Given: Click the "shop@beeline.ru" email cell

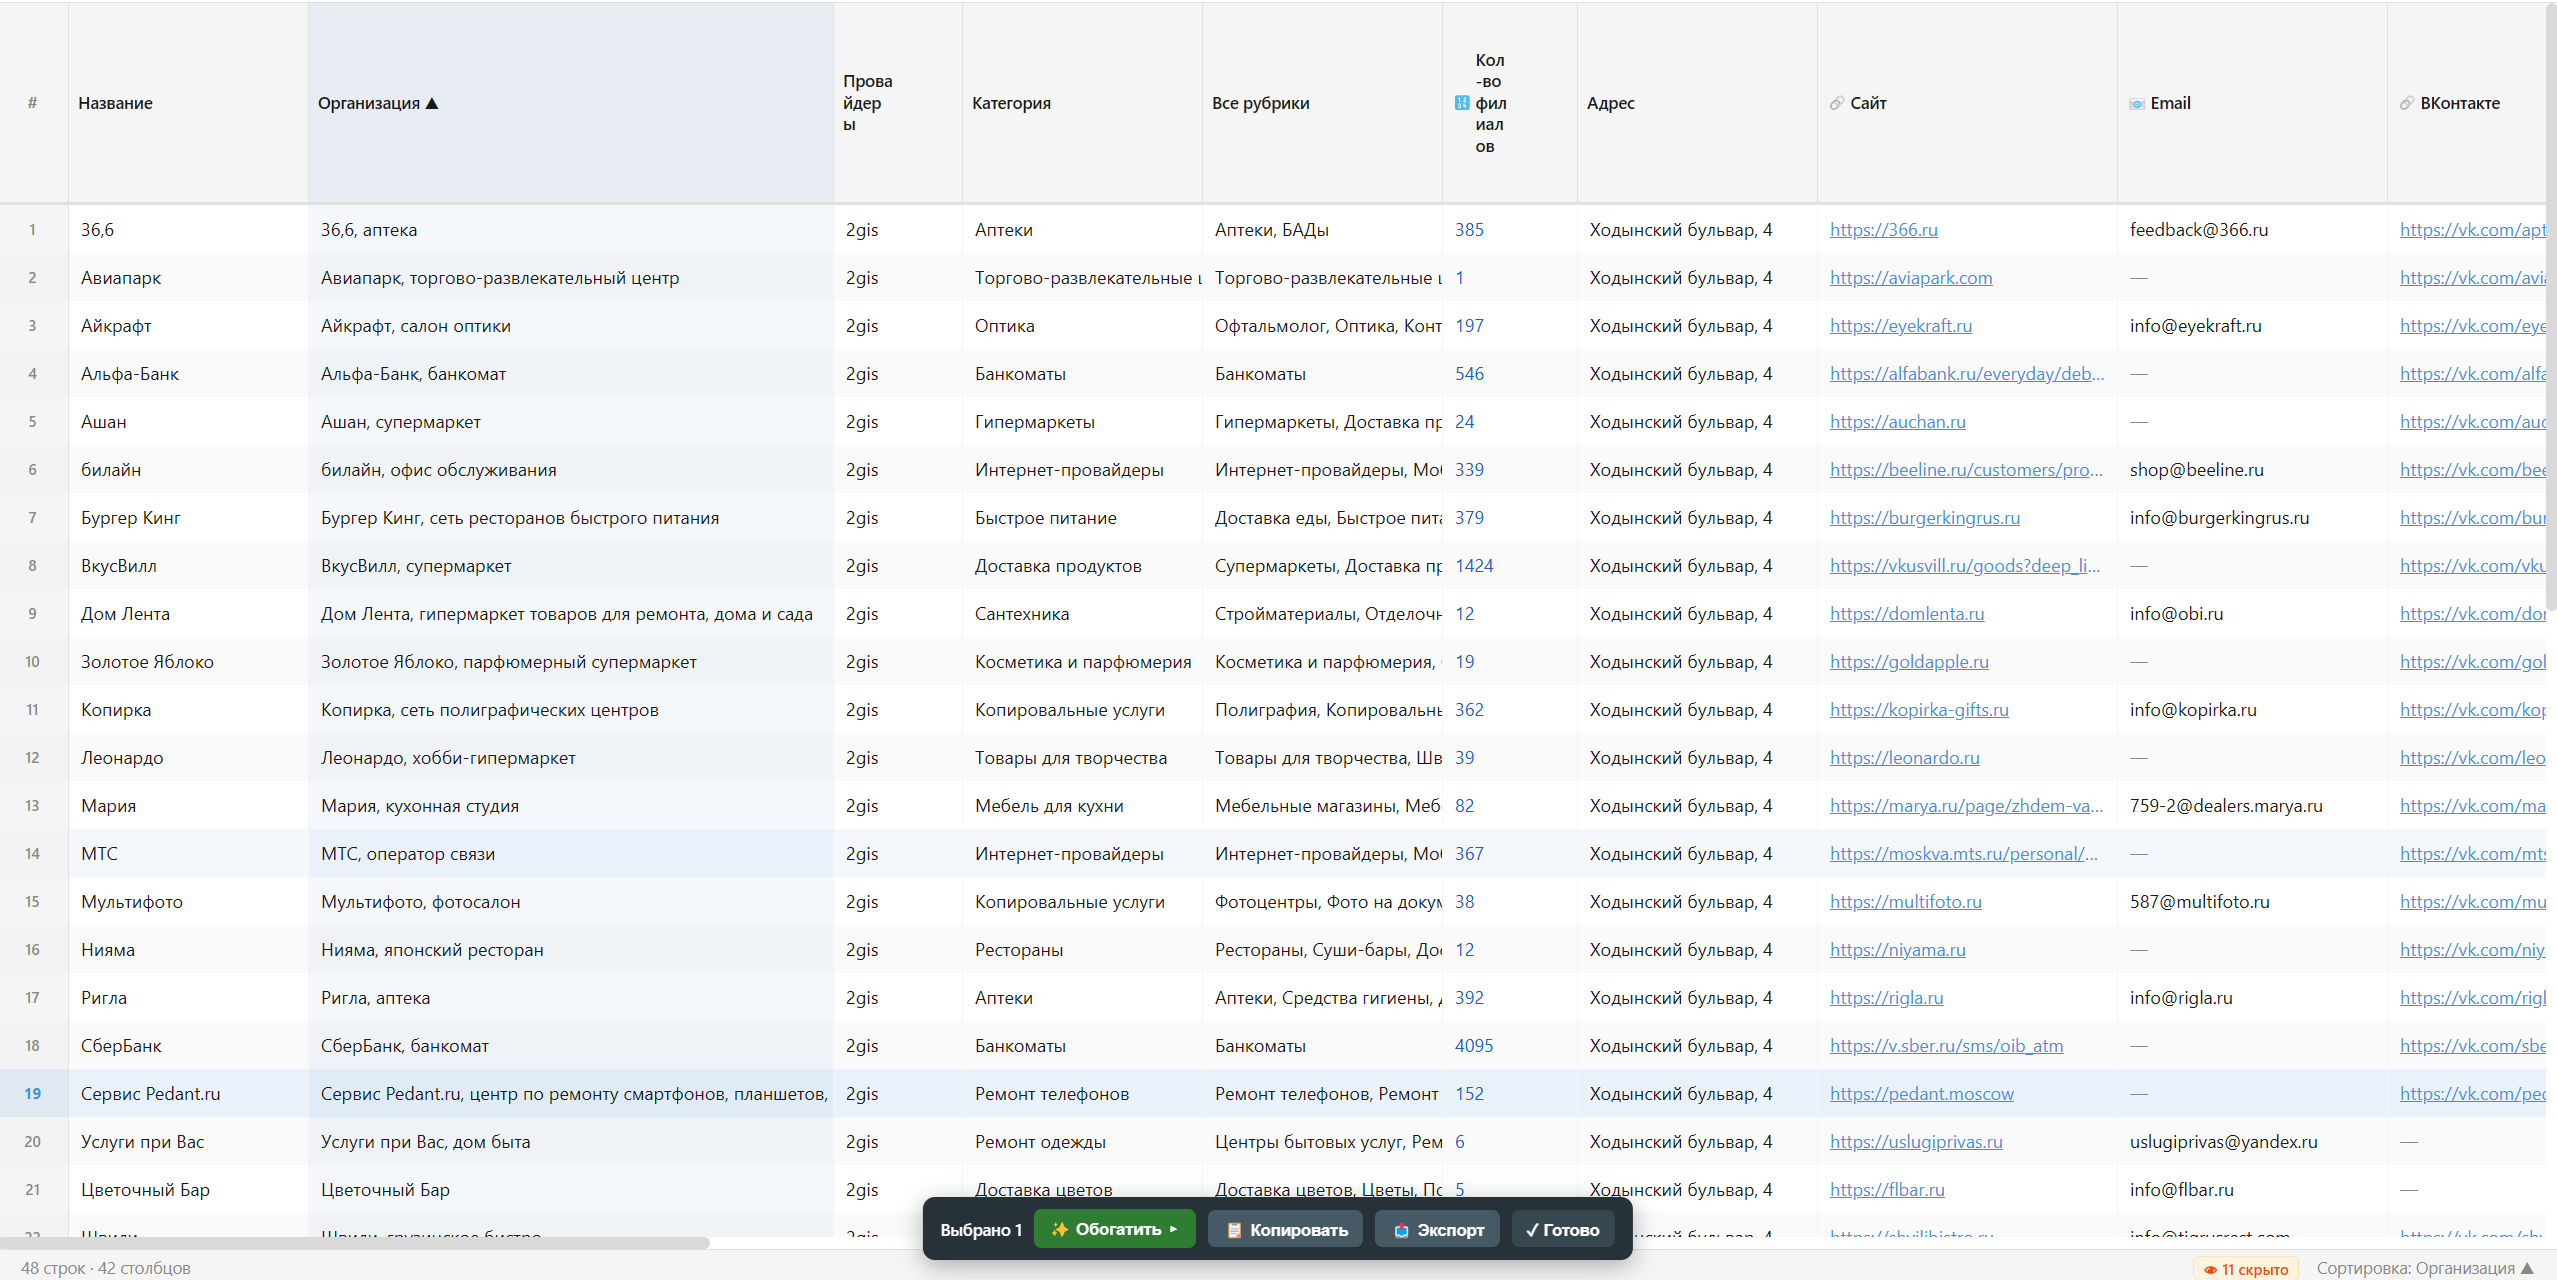Looking at the screenshot, I should (x=2252, y=470).
